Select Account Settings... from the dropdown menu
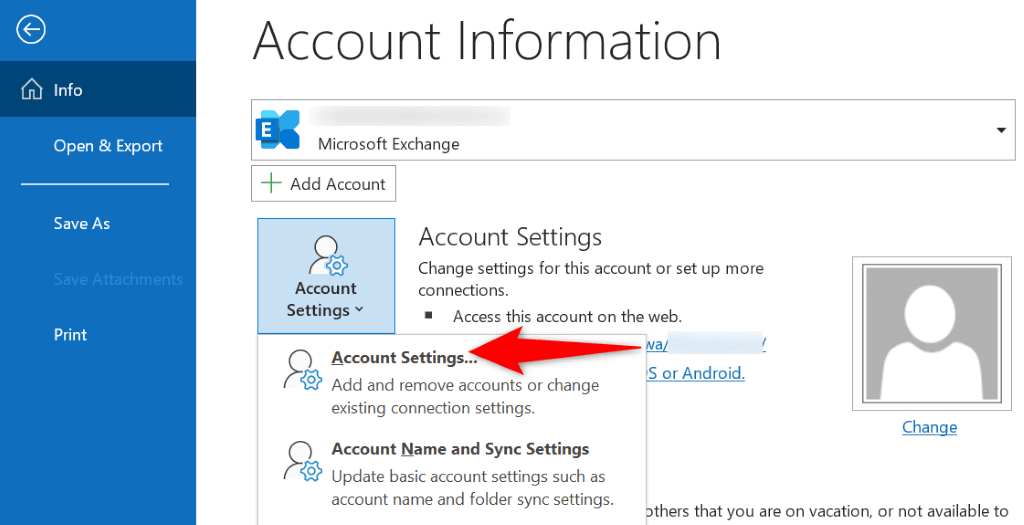 (404, 358)
